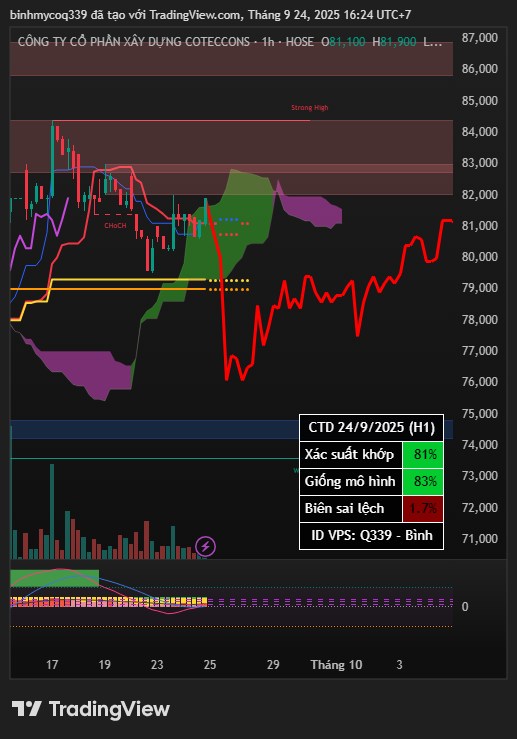Image resolution: width=517 pixels, height=739 pixels.
Task: Click the 71,000 price axis label
Action: coord(479,538)
